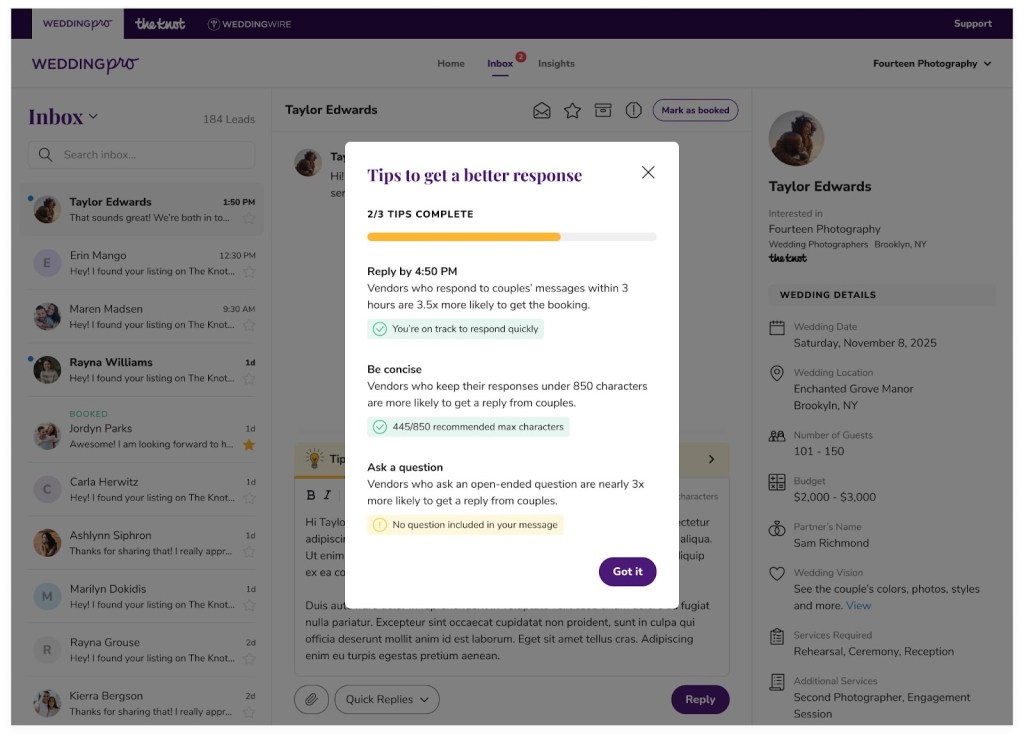Open the Fourteen Photography account dropdown
The image size is (1024, 739).
click(932, 63)
